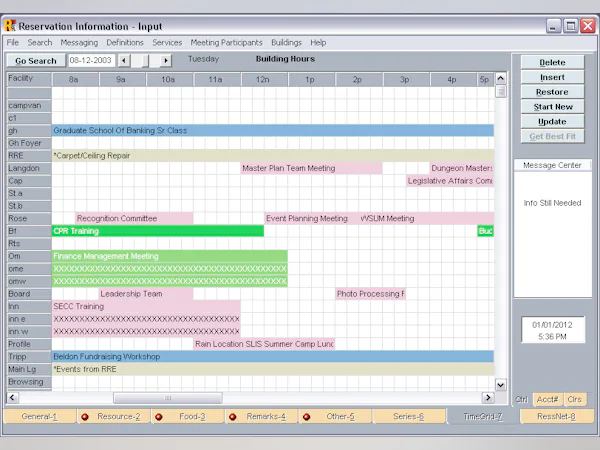Viewport: 600px width, 450px height.
Task: Switch to the Food-3 tab
Action: [188, 416]
